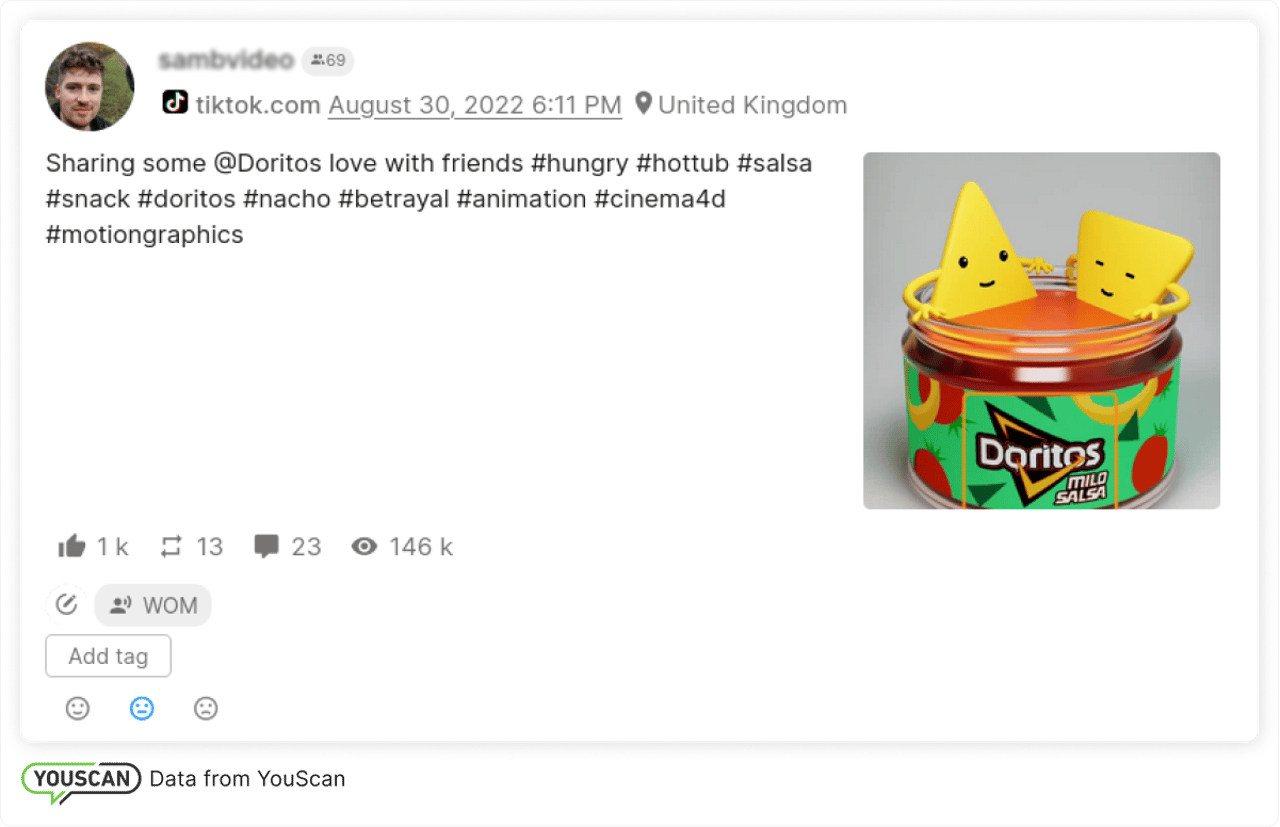Image resolution: width=1280 pixels, height=827 pixels.
Task: Open the author's profile photo
Action: [90, 86]
